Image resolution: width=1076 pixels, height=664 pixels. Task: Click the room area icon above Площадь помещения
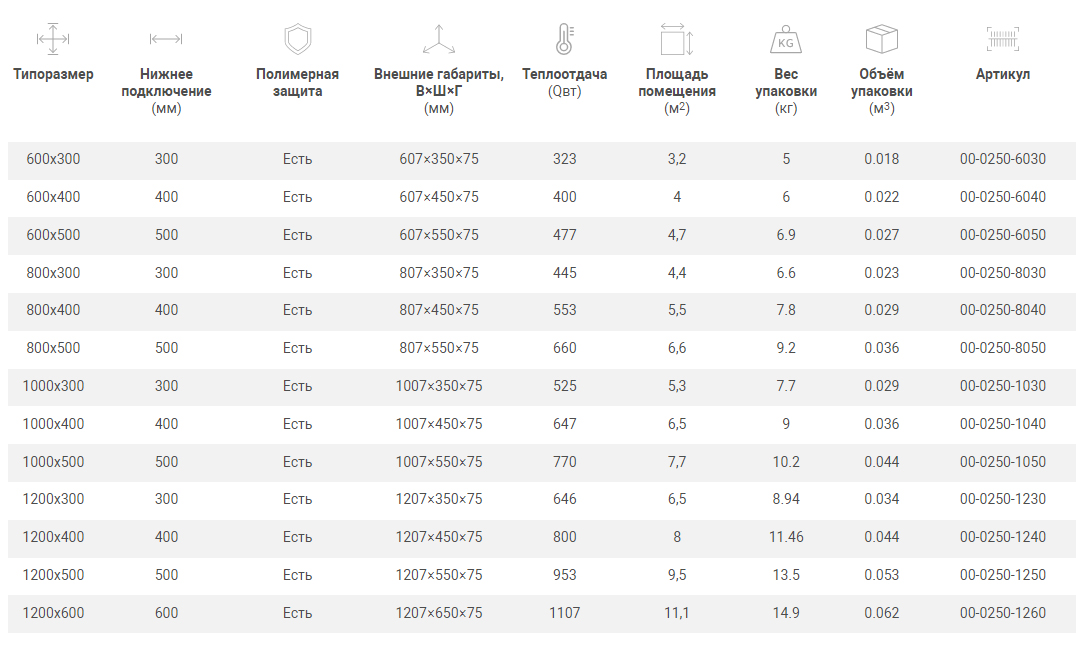pos(677,40)
